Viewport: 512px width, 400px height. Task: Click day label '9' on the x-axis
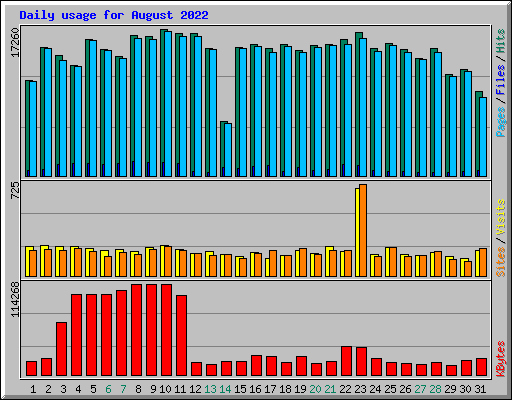point(153,389)
